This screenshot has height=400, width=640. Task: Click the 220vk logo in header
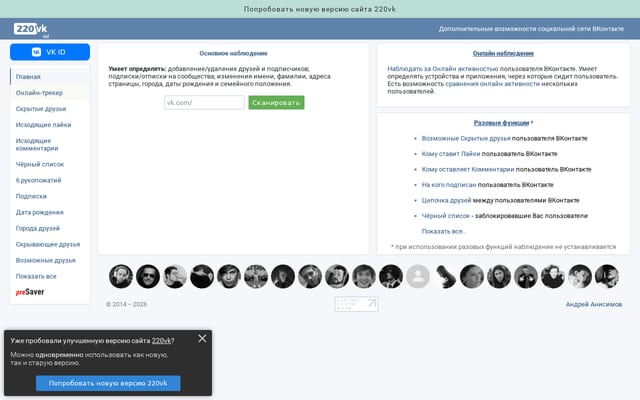tap(31, 29)
